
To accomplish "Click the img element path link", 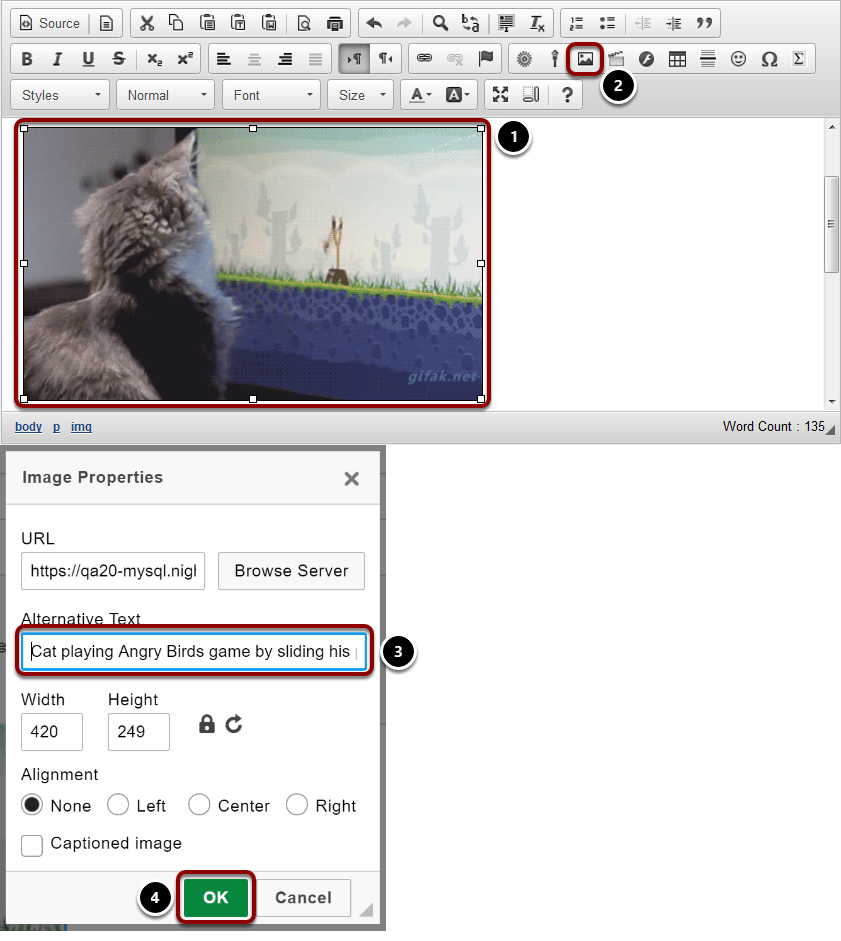I will pos(81,427).
